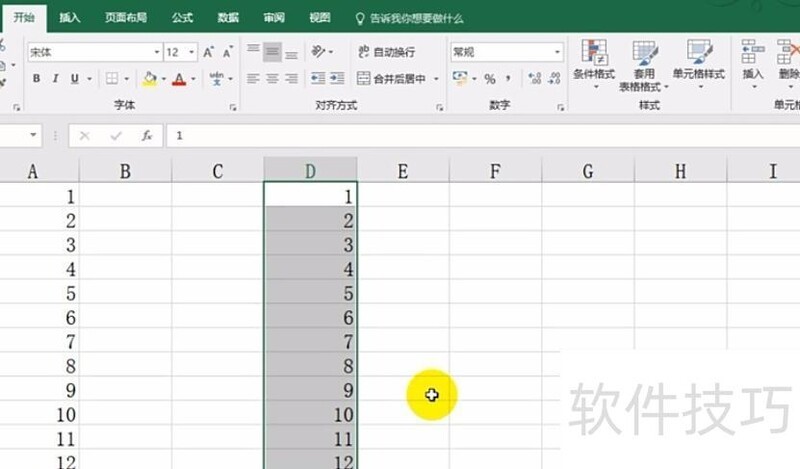Increase decimal places
This screenshot has height=469, width=800.
coord(535,79)
